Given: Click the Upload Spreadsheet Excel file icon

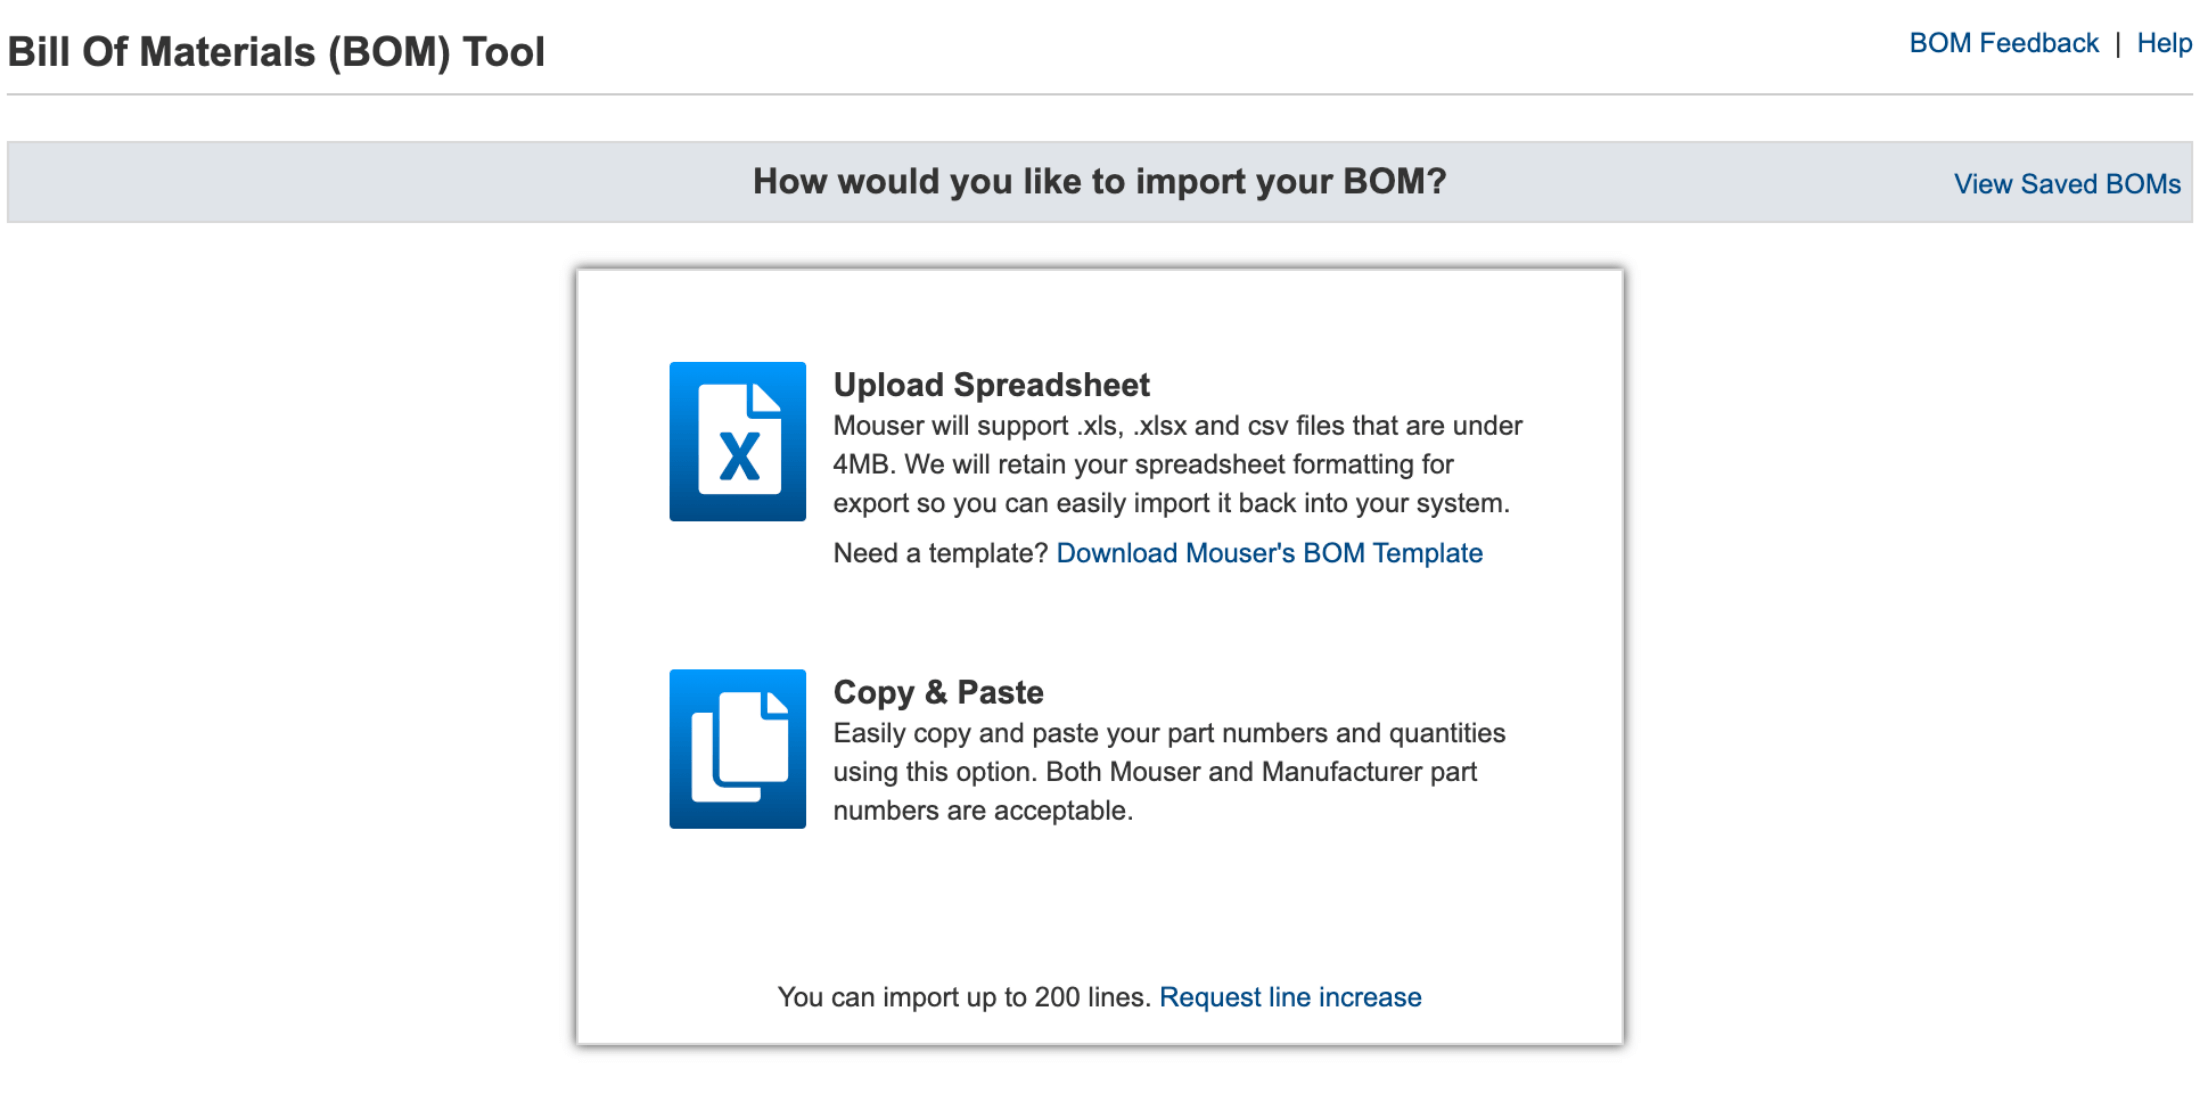Looking at the screenshot, I should click(737, 441).
